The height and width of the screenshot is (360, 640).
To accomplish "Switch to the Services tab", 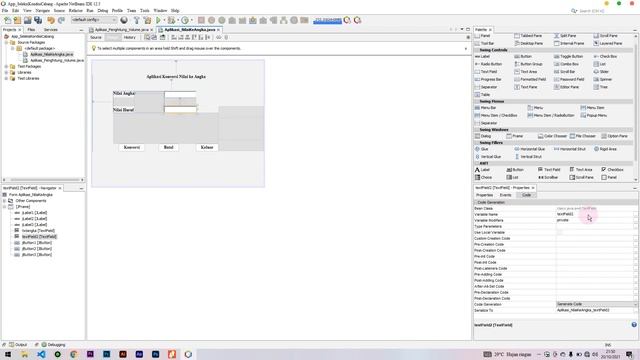I will (51, 30).
